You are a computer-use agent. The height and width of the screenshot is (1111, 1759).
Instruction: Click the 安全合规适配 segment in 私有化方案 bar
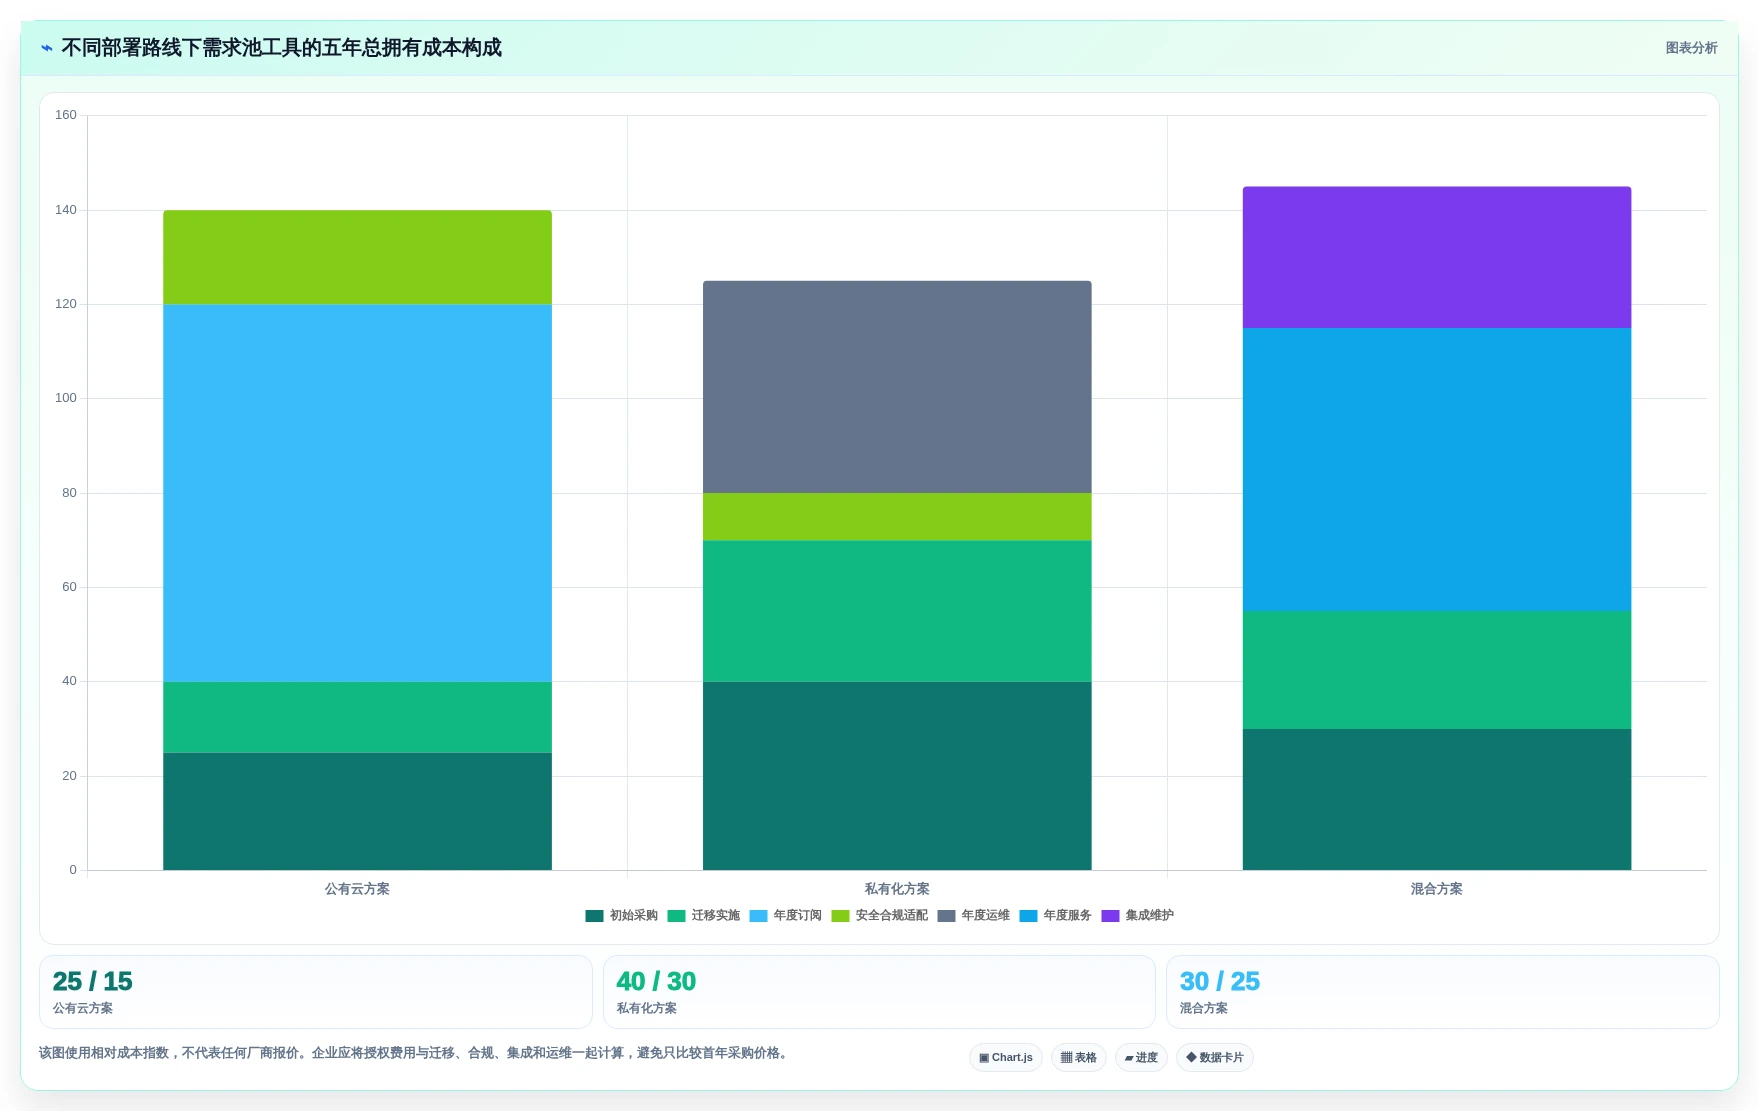897,517
